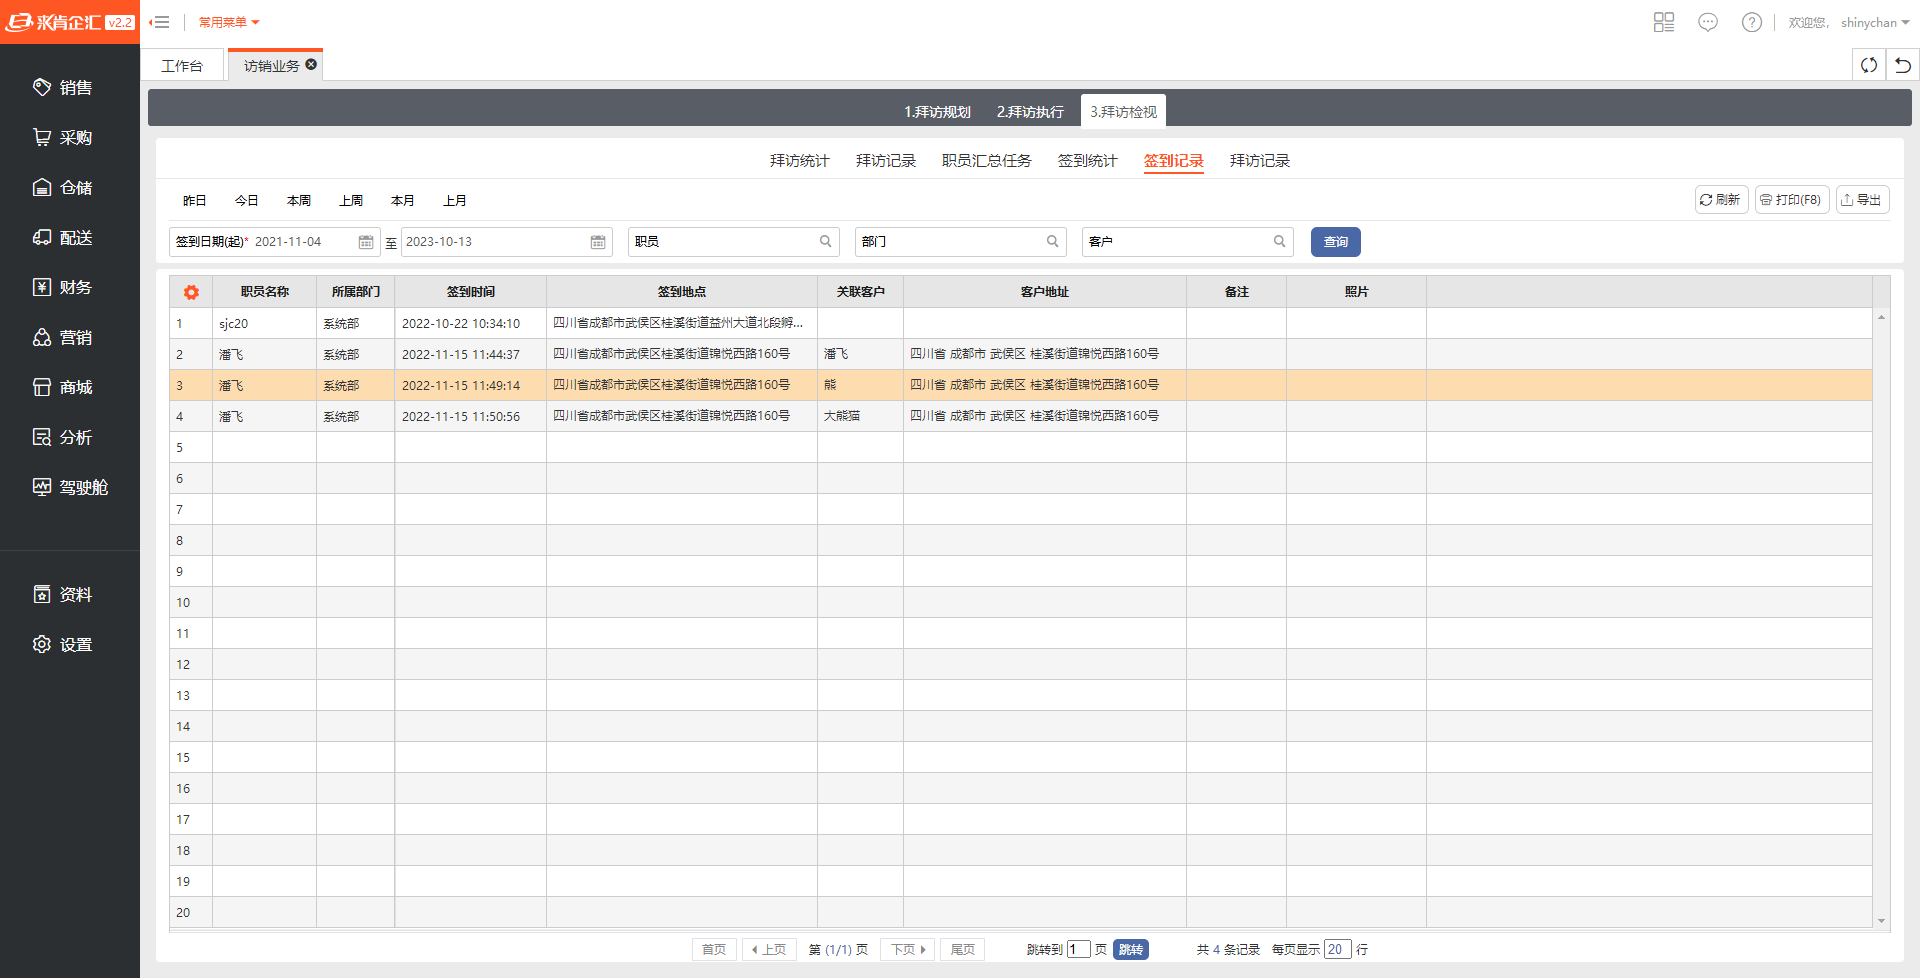Image resolution: width=1920 pixels, height=978 pixels.
Task: Filter by 本月 this month
Action: coord(403,200)
